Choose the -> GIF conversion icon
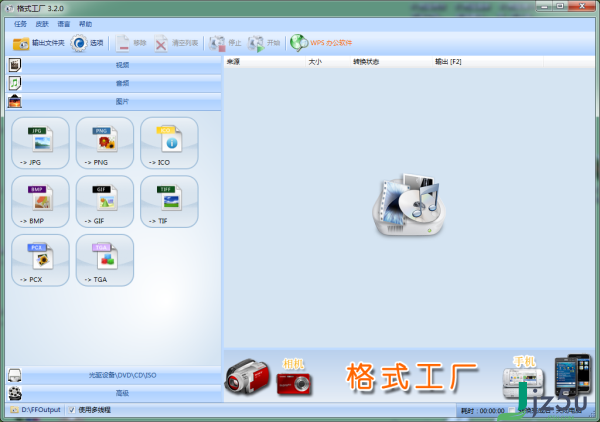This screenshot has width=600, height=422. pos(105,202)
